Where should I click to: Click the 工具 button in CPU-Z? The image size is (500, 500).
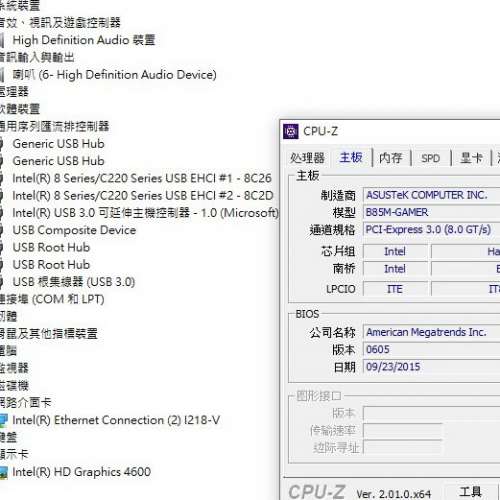pos(470,492)
